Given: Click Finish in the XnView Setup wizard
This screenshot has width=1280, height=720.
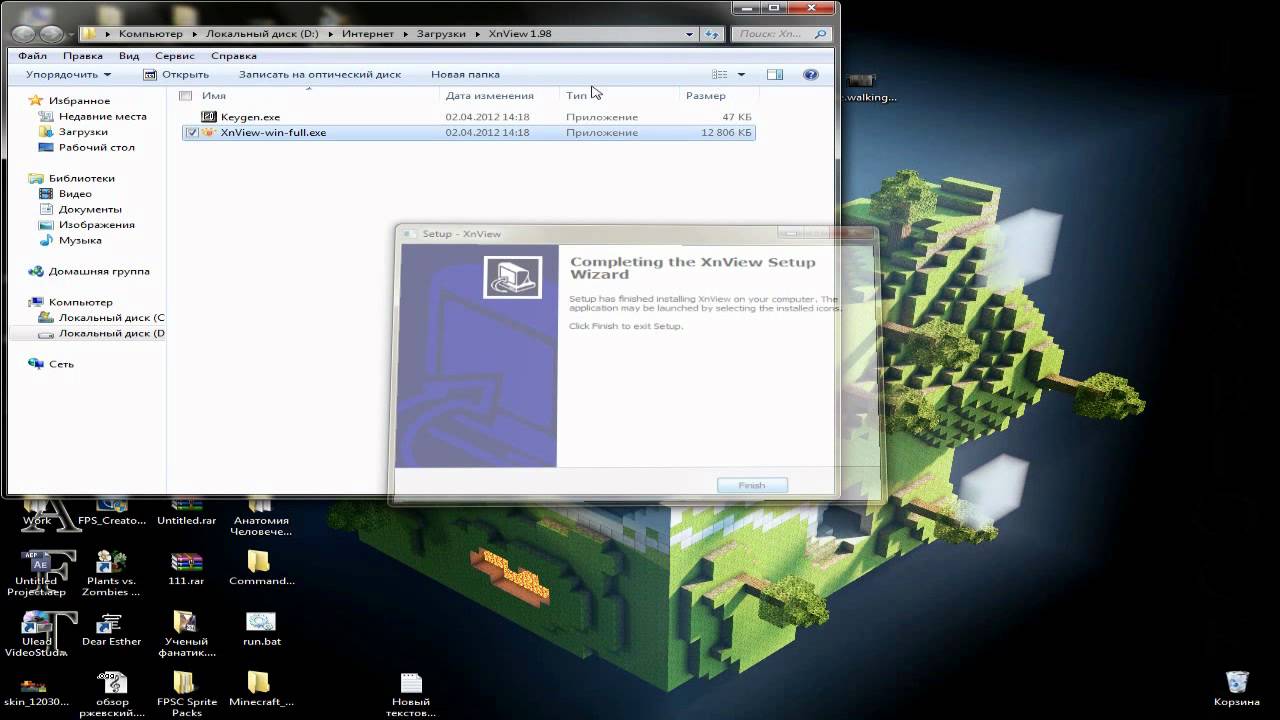Looking at the screenshot, I should coord(752,485).
